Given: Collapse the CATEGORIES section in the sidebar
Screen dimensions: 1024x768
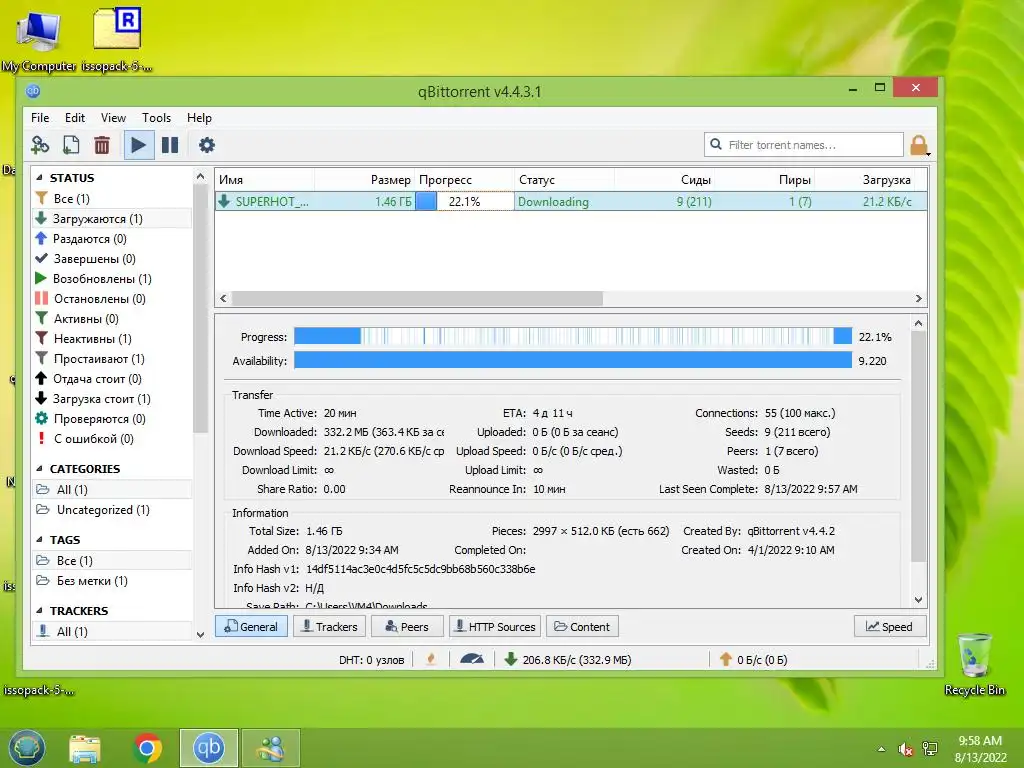Looking at the screenshot, I should (39, 469).
